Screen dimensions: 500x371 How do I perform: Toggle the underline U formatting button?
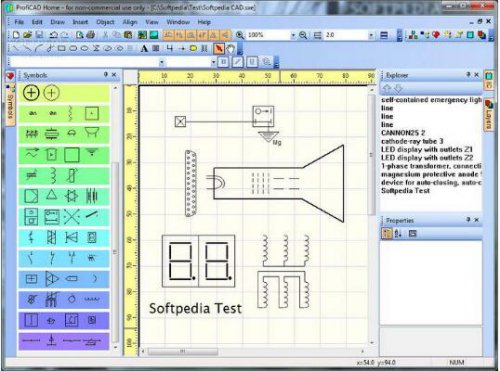point(252,62)
